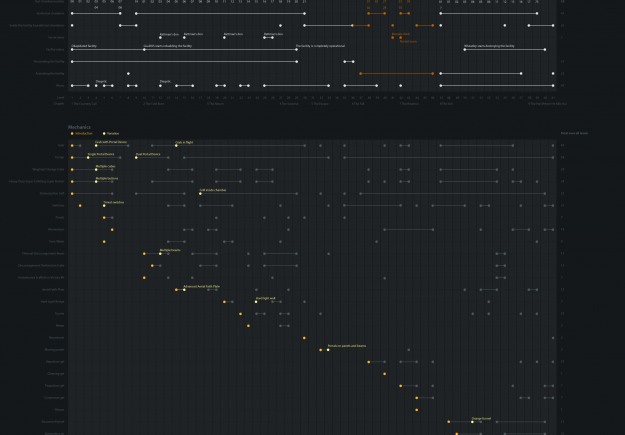Viewport: 625px width, 435px height.
Task: Click the orange introduction dot in Propulsion gel row
Action: tap(401, 386)
